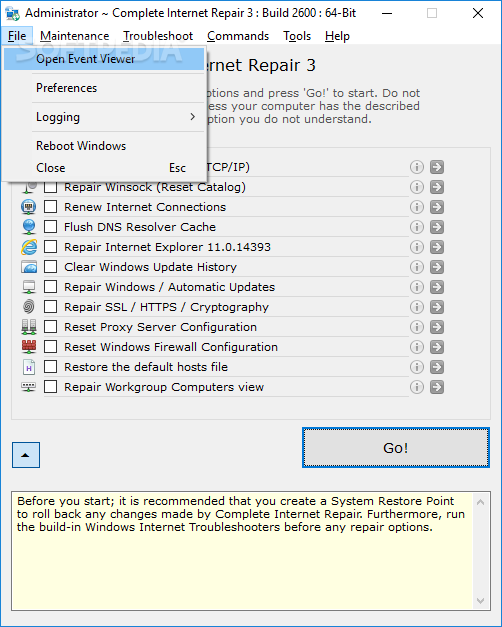
Task: Tick Clear Windows Update History checkbox
Action: 50,267
